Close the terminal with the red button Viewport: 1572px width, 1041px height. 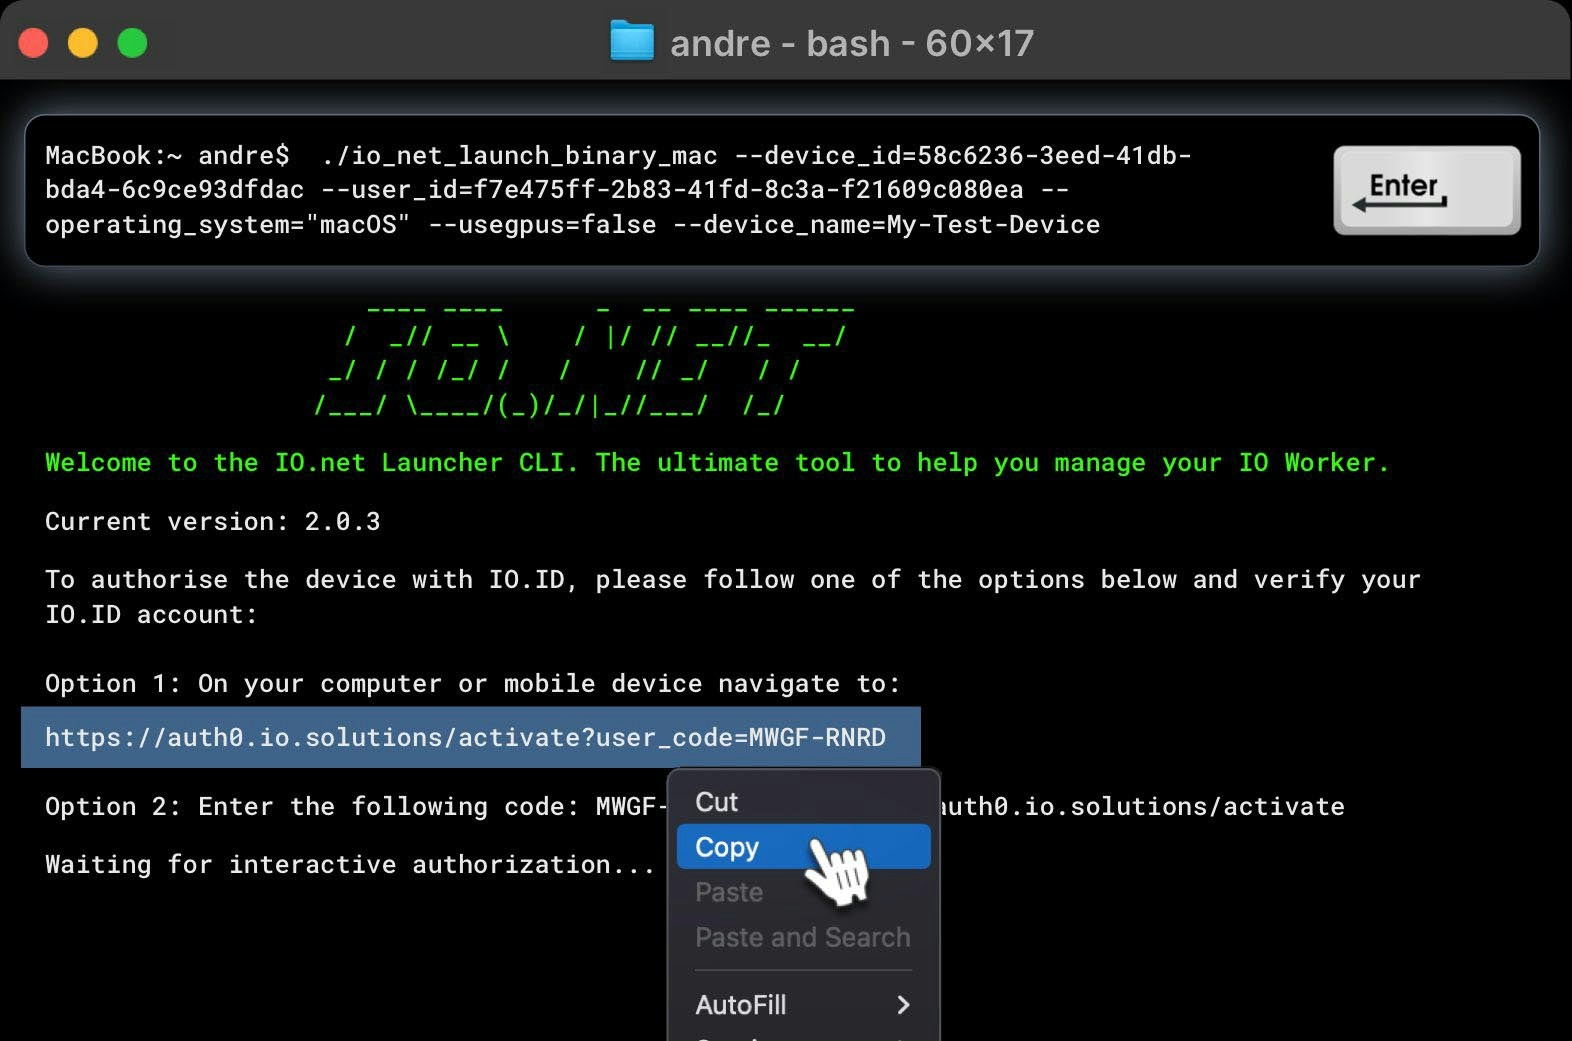[x=34, y=43]
